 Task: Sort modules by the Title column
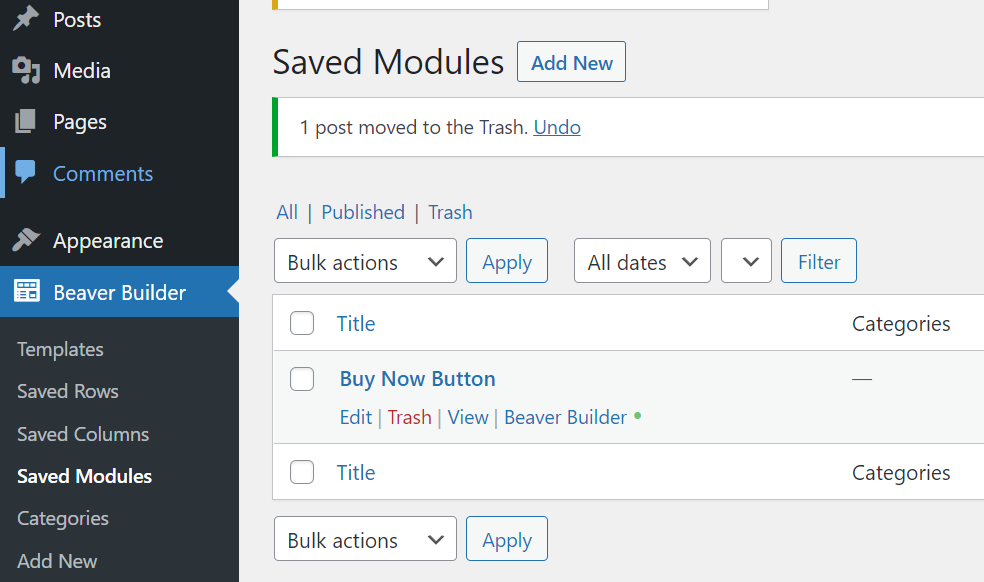pos(356,323)
